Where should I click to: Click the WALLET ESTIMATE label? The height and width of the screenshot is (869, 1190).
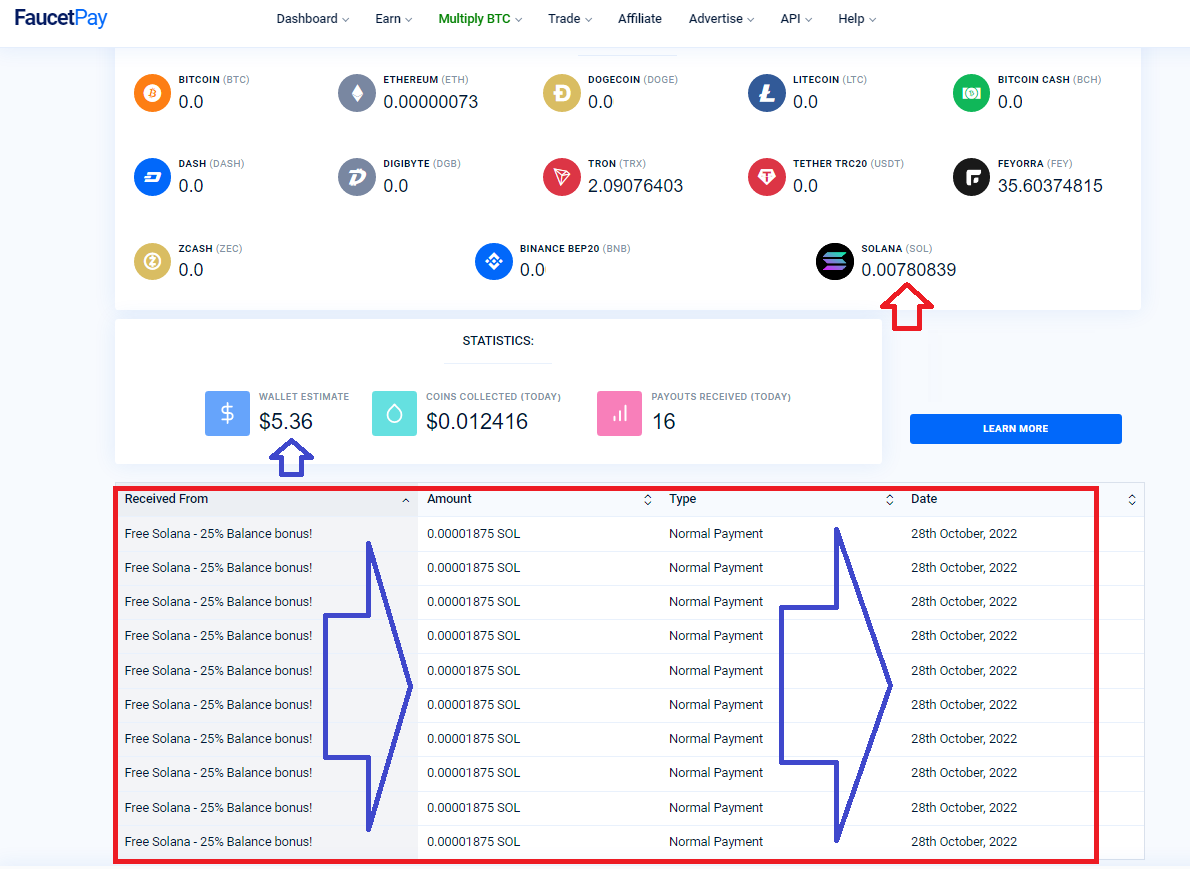coord(304,397)
